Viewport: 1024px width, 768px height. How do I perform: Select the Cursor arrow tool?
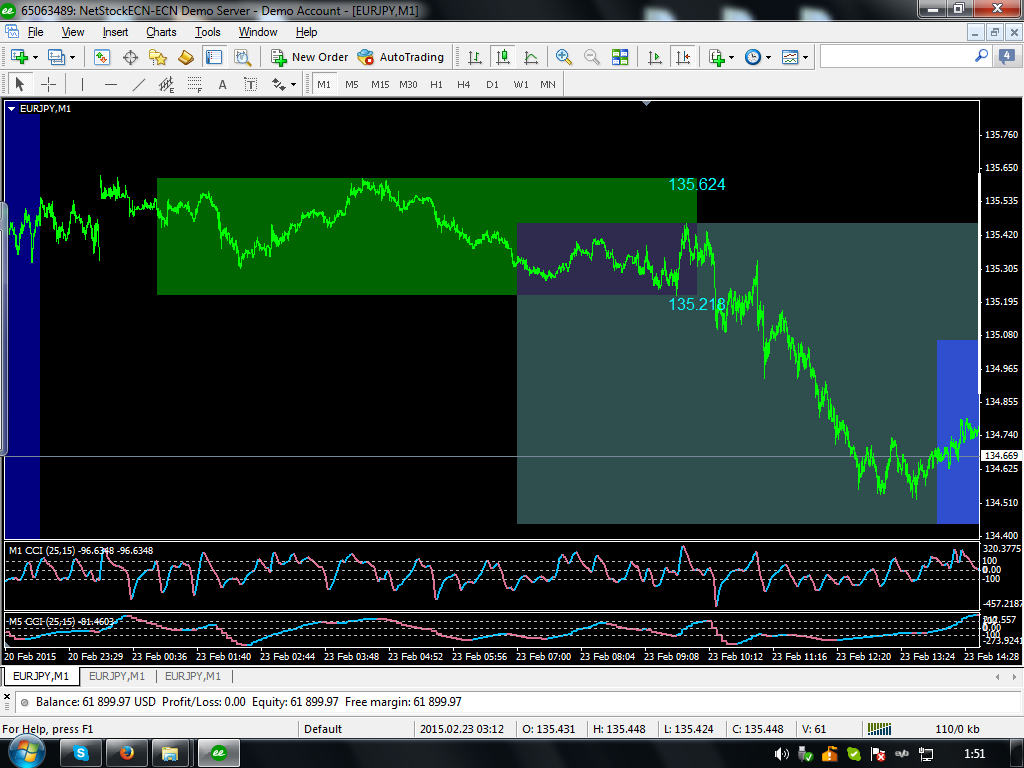[20, 84]
